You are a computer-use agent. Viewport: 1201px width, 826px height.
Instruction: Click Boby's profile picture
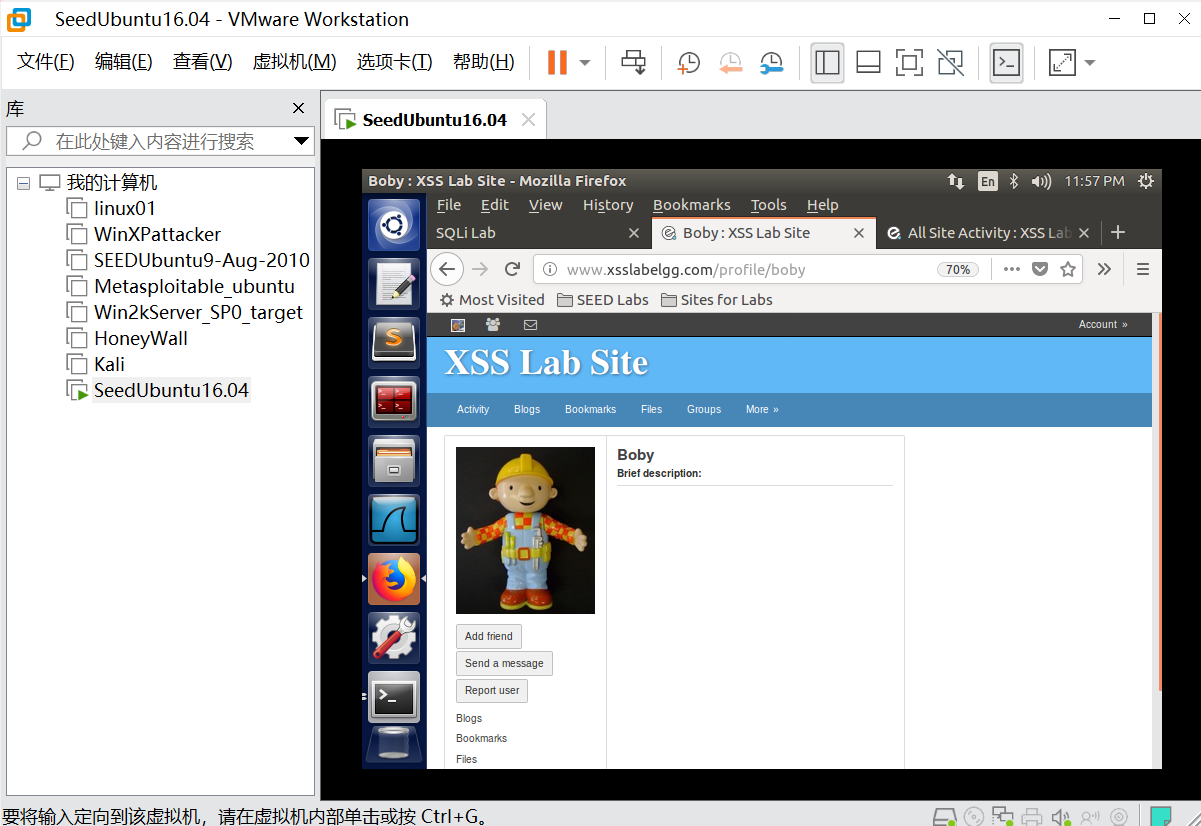coord(525,530)
